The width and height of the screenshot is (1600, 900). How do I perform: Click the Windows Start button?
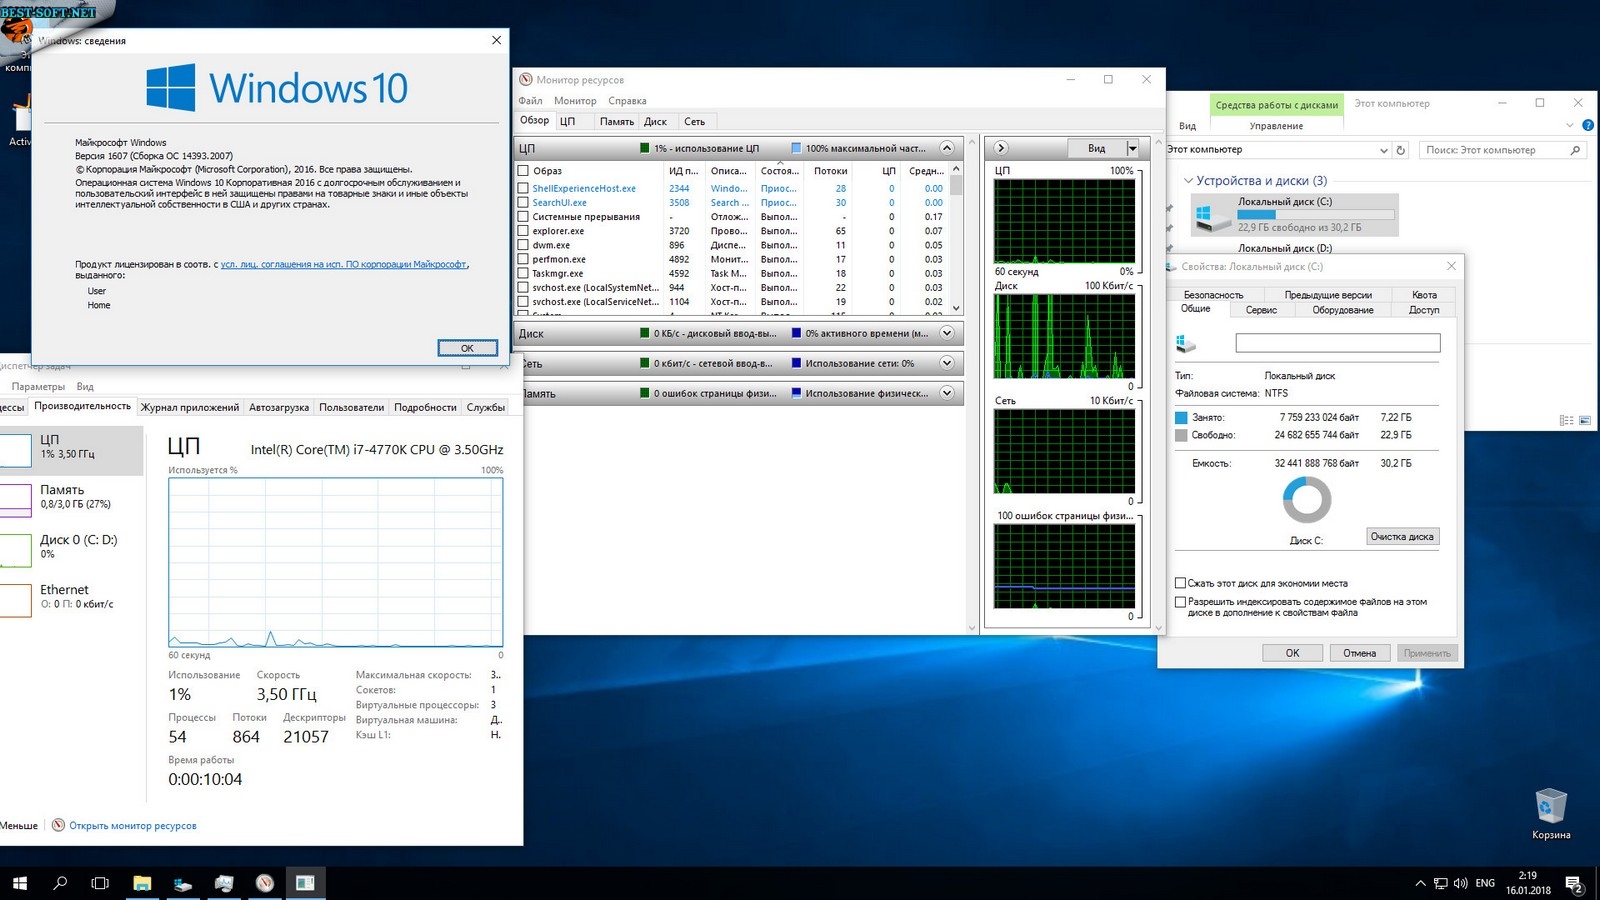(20, 883)
